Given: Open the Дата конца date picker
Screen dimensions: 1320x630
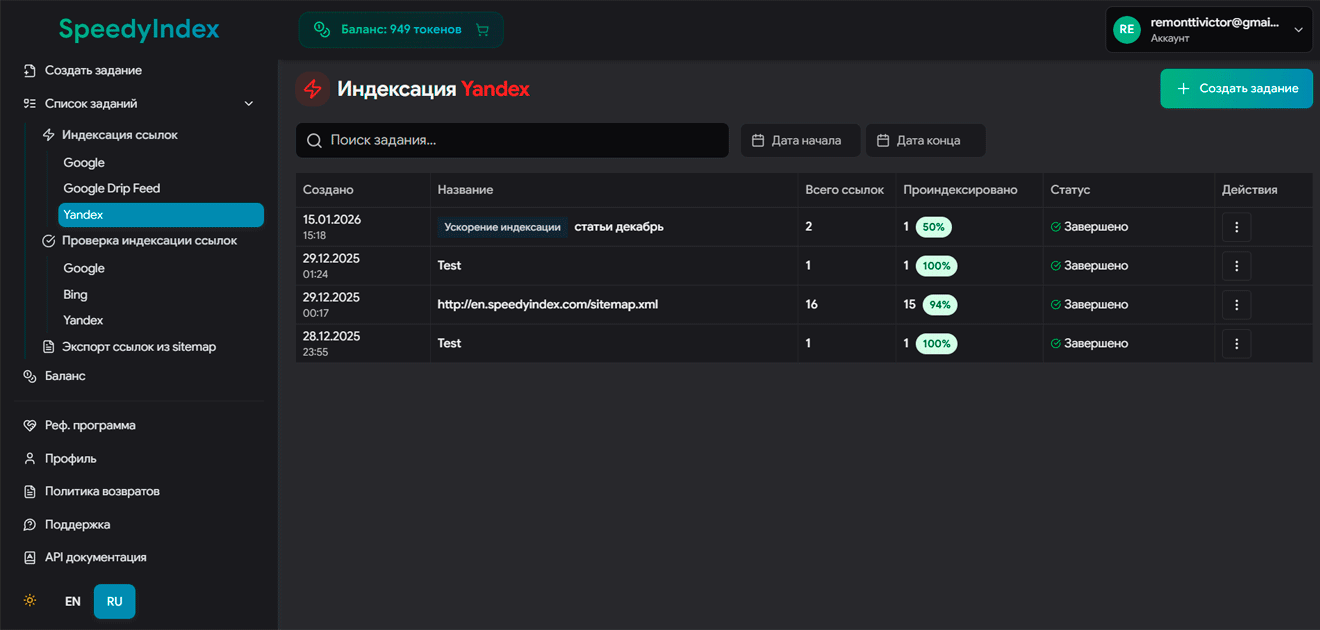Looking at the screenshot, I should [x=925, y=141].
